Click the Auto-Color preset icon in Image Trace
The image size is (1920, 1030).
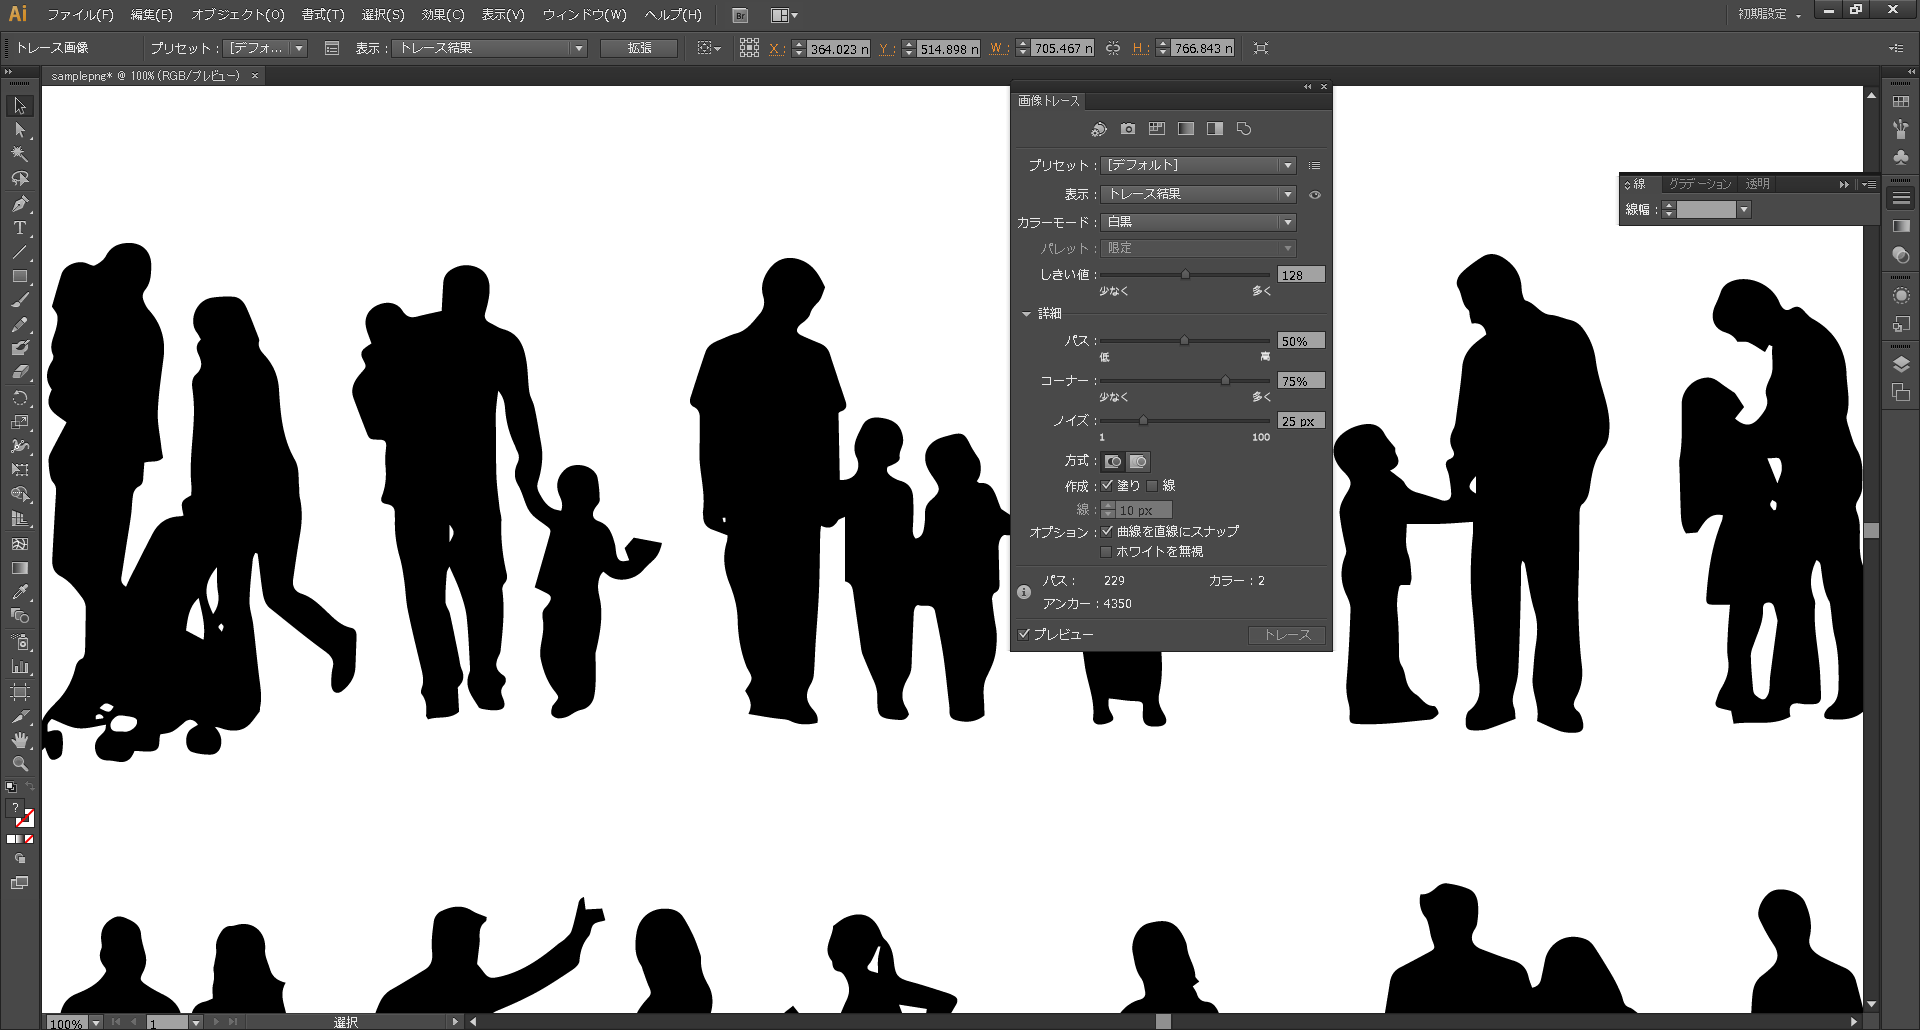[1099, 129]
